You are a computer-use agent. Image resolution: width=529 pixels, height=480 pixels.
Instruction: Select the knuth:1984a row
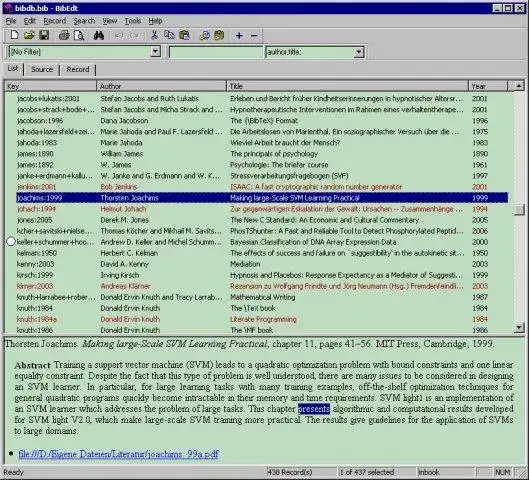pyautogui.click(x=262, y=319)
